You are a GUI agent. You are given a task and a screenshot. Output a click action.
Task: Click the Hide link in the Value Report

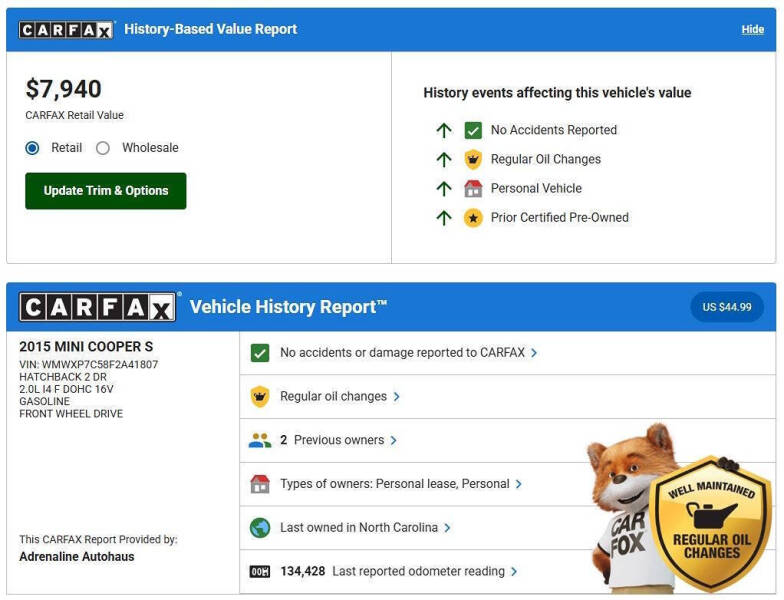point(752,29)
